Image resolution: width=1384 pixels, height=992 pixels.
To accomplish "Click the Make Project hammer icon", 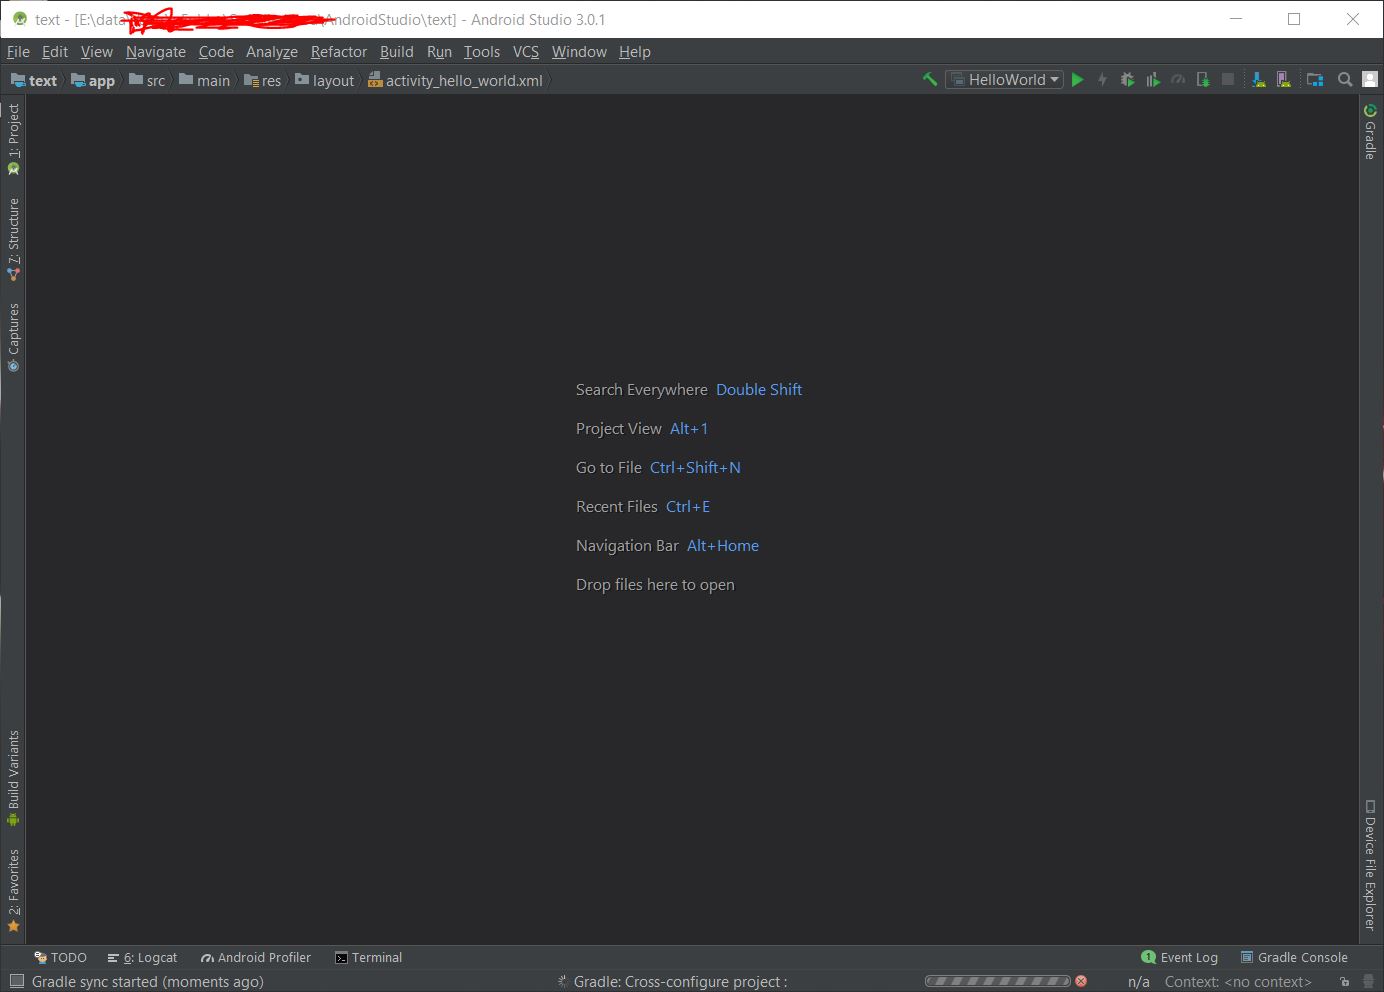I will [930, 80].
